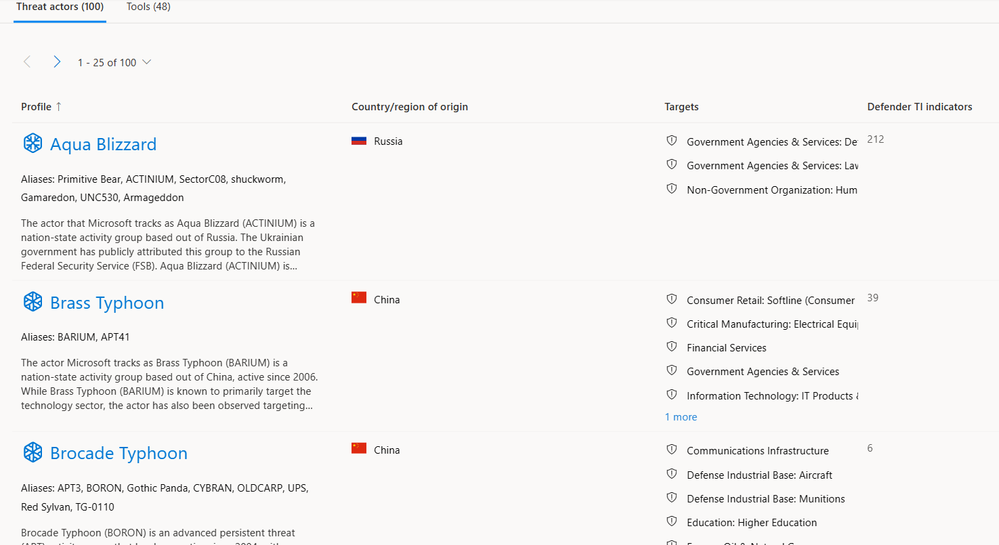Select 'Defense Industrial Base: Munitions' target
Screen dimensions: 999x545
pos(766,499)
